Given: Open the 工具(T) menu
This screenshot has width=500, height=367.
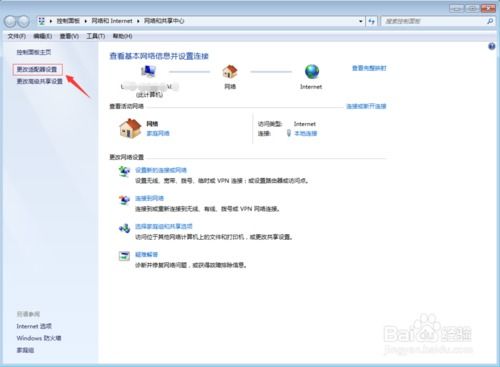Looking at the screenshot, I should pos(96,36).
